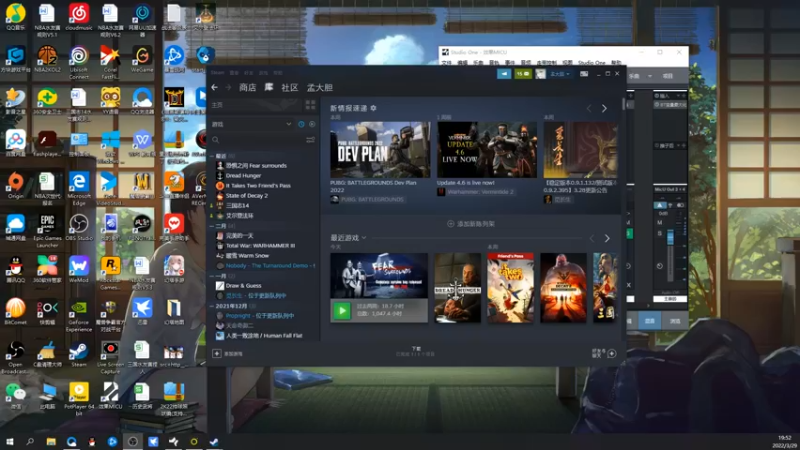This screenshot has height=450, width=800.
Task: Switch to 浏览 tab in Studio One
Action: 675,321
